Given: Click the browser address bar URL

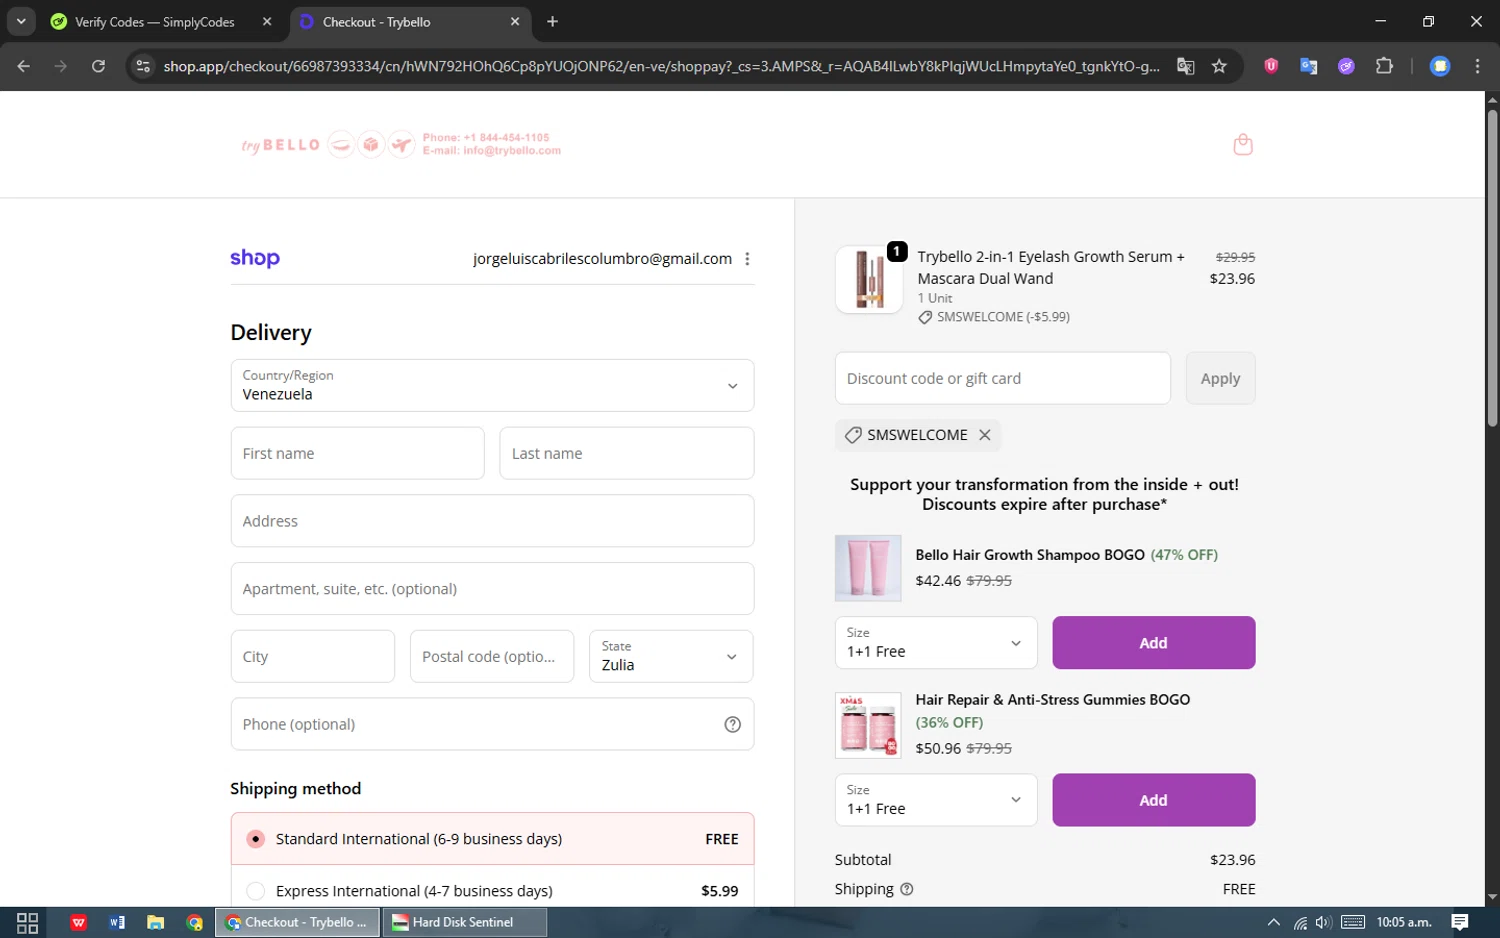Looking at the screenshot, I should point(662,66).
